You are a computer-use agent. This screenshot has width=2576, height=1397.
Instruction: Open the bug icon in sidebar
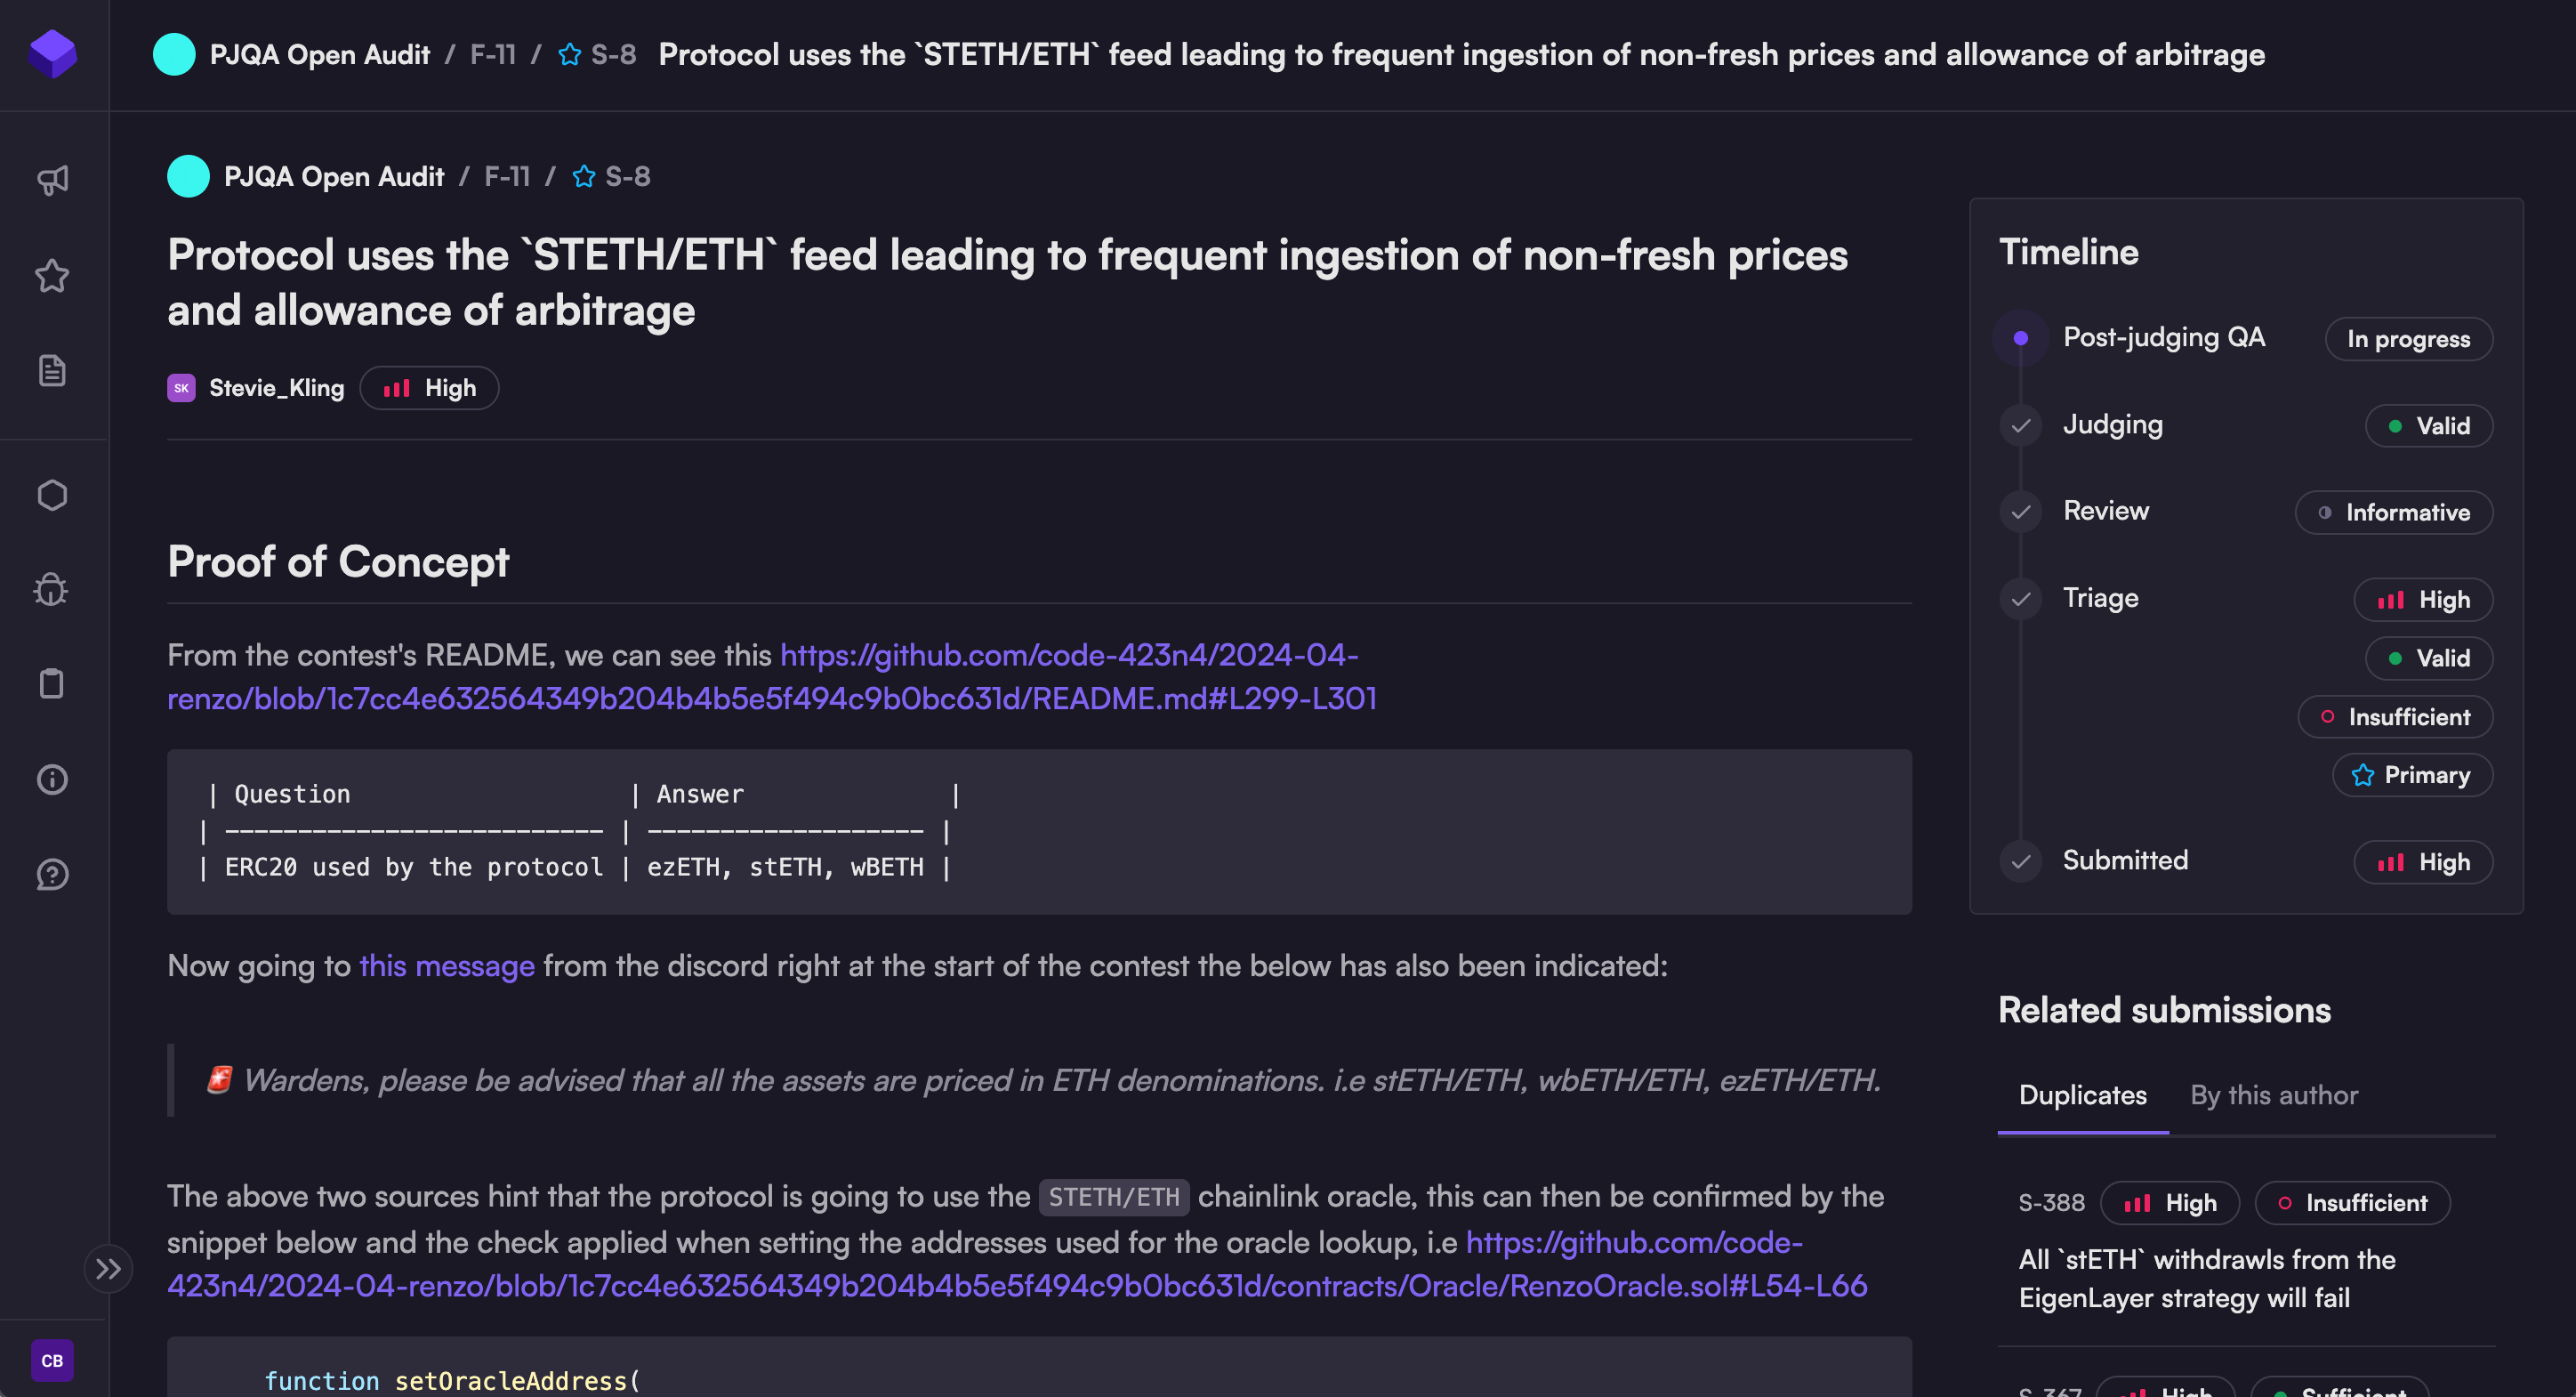[52, 589]
